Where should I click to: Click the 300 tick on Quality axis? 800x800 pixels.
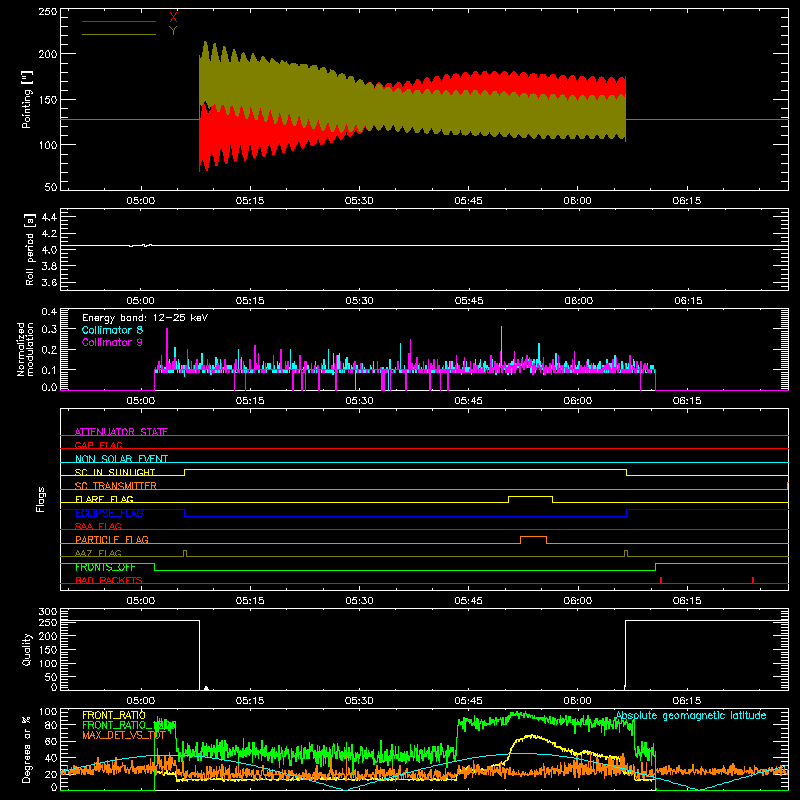point(48,612)
